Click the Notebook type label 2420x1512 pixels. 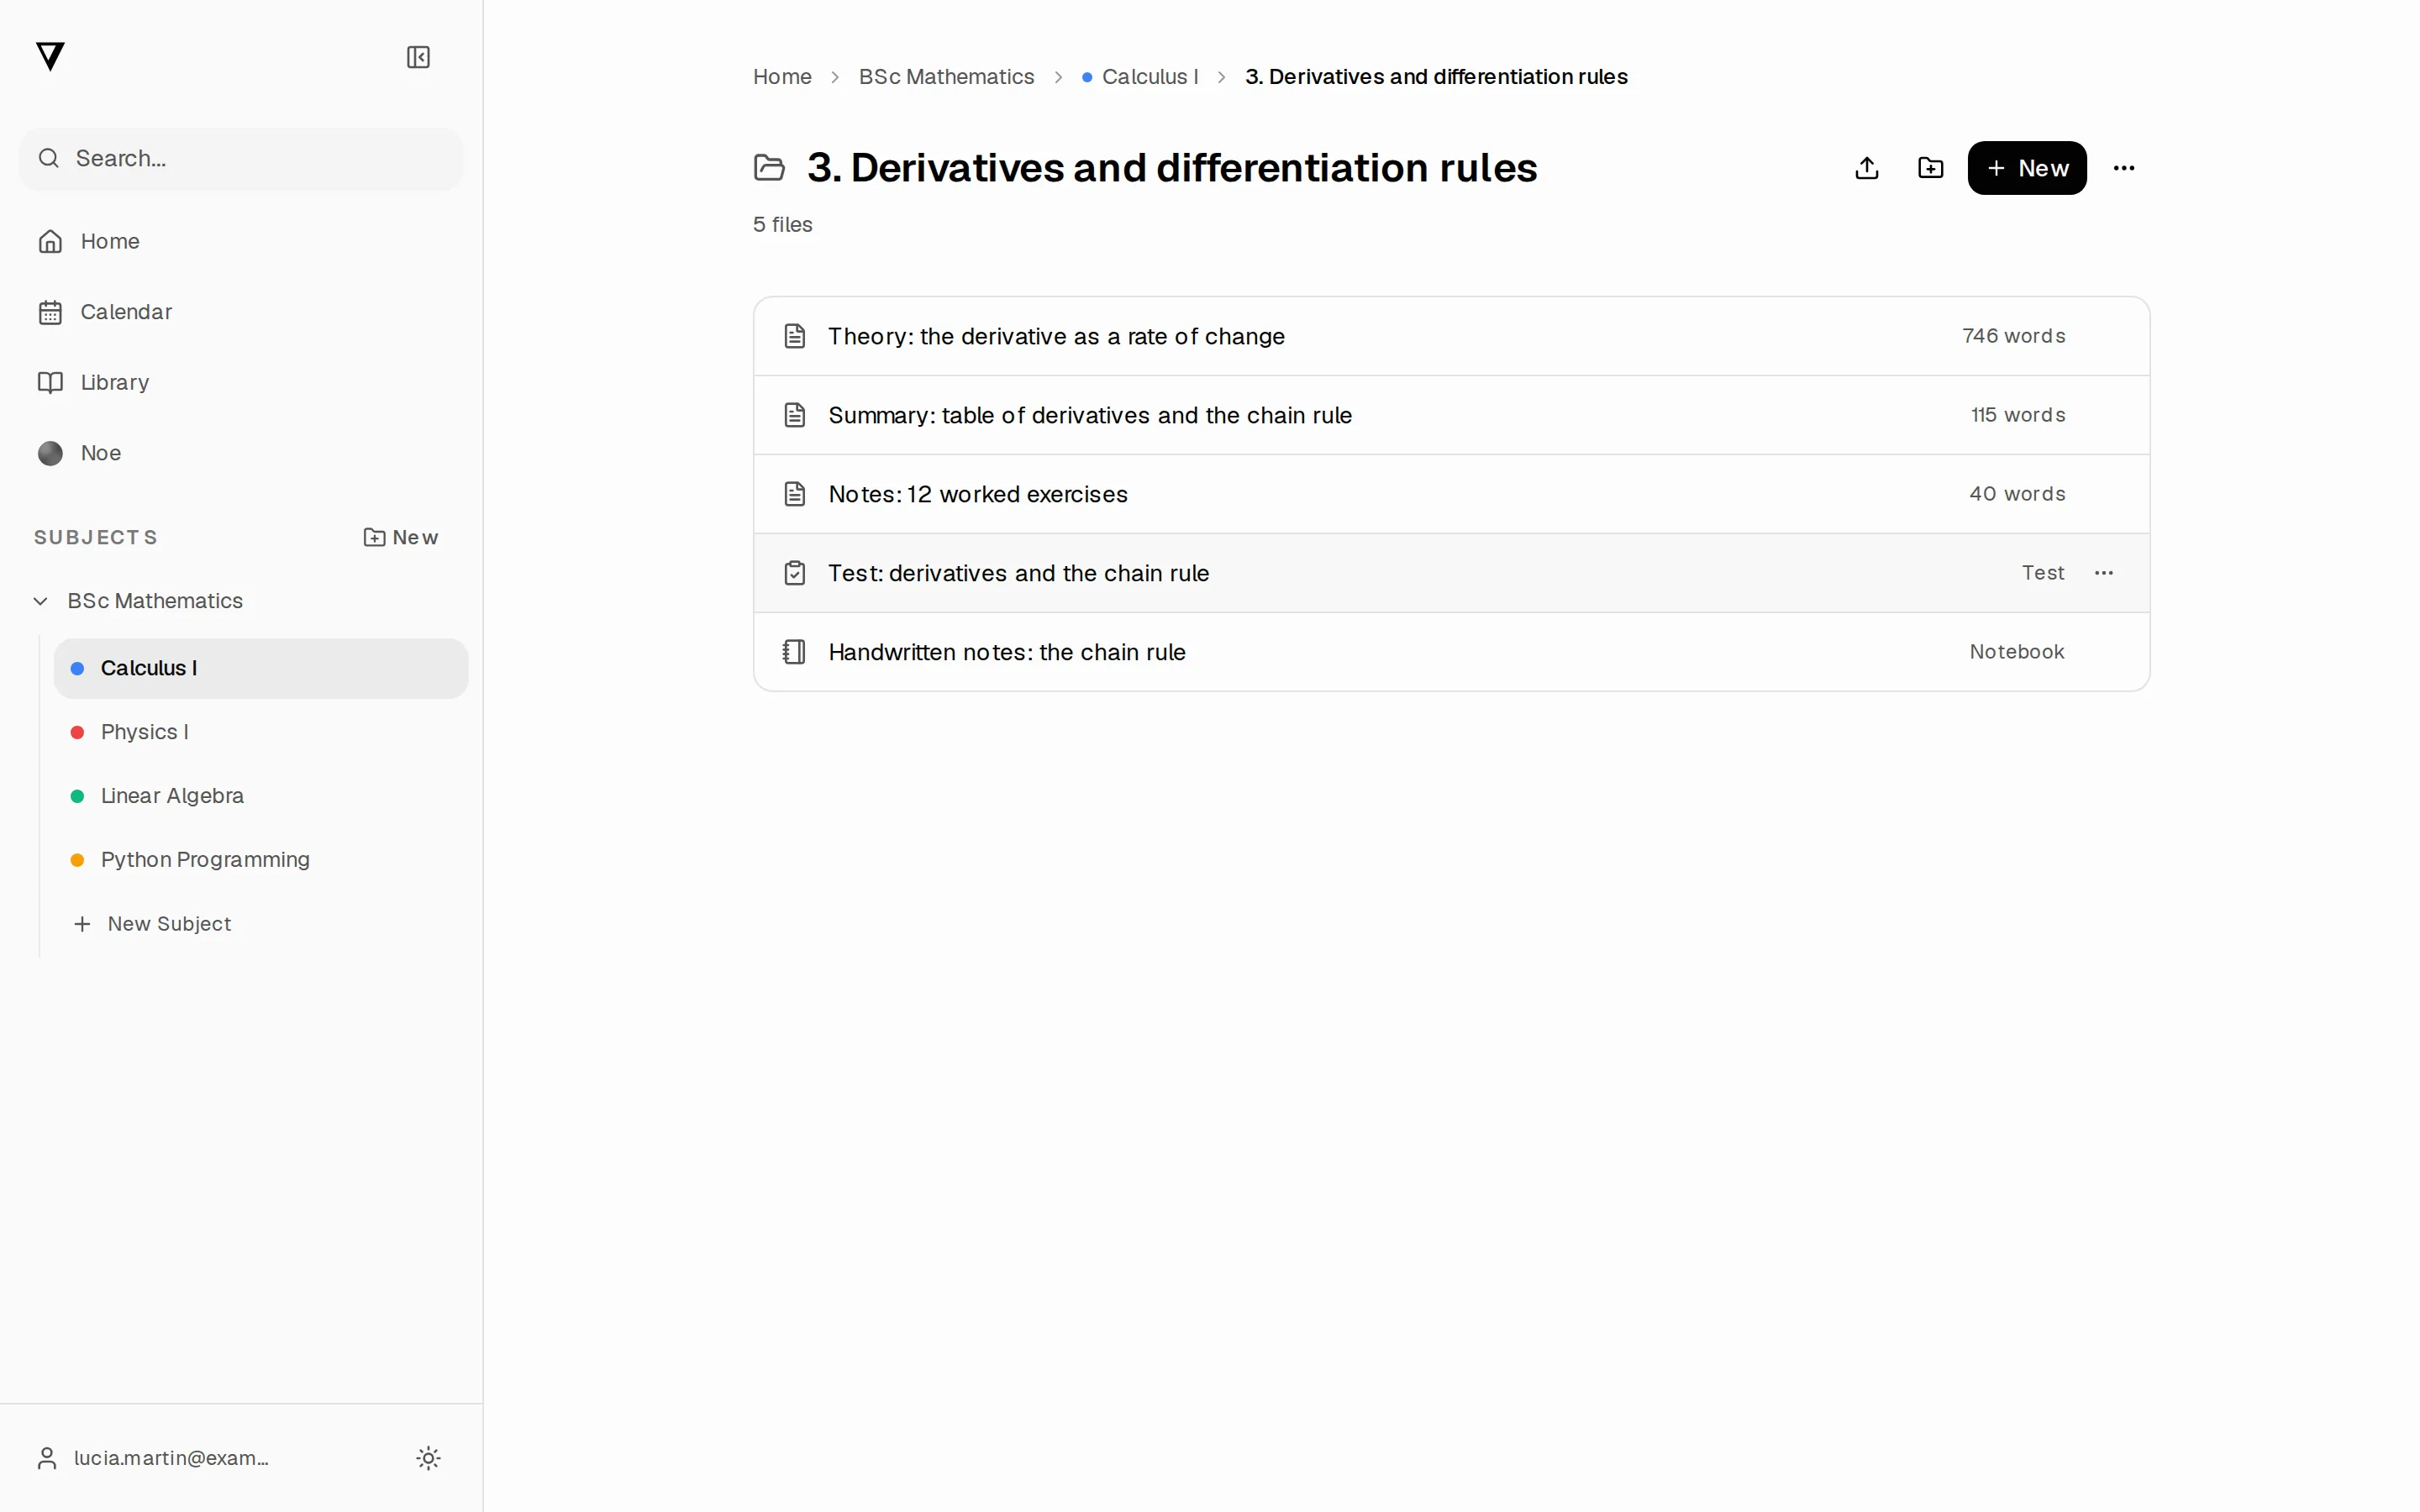coord(2016,652)
